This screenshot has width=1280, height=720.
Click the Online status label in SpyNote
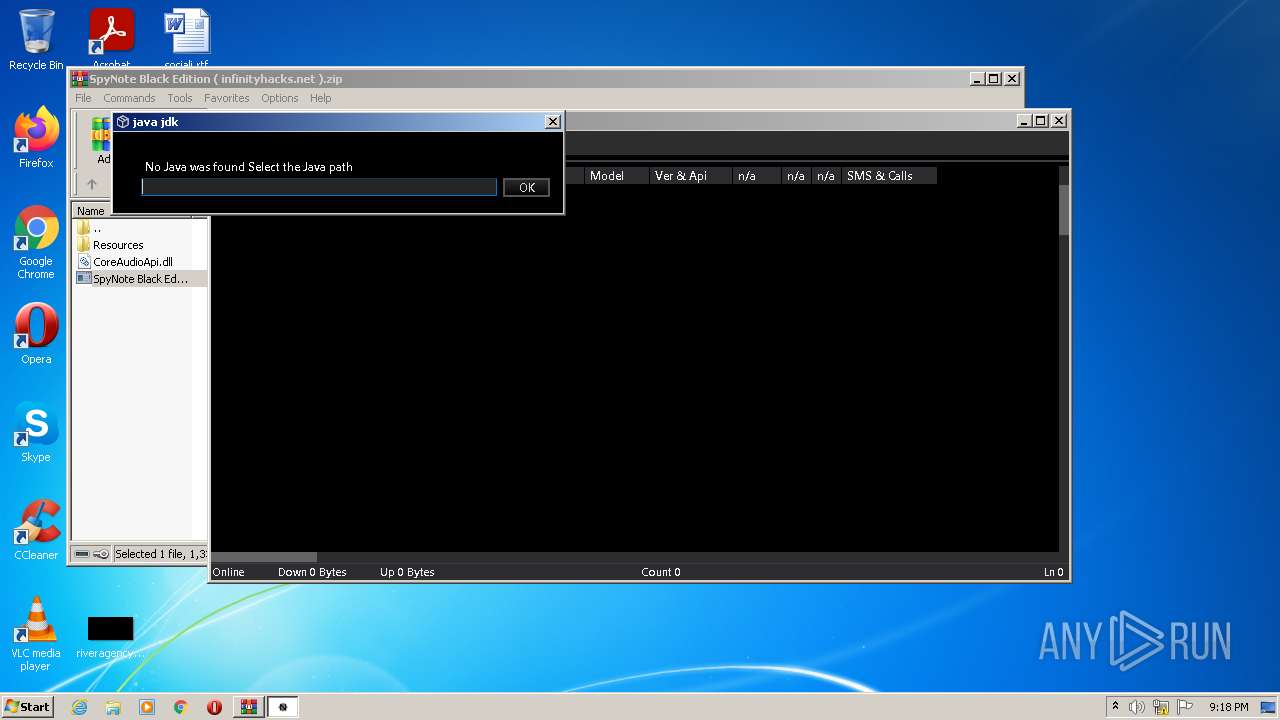pyautogui.click(x=228, y=572)
